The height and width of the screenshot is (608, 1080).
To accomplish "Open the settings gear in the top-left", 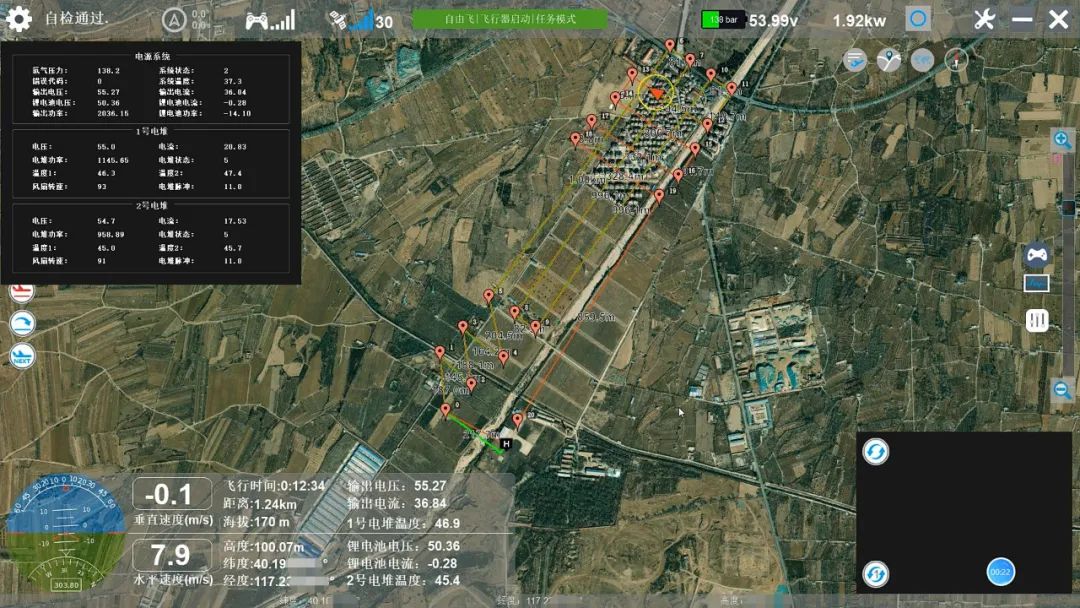I will coord(19,19).
